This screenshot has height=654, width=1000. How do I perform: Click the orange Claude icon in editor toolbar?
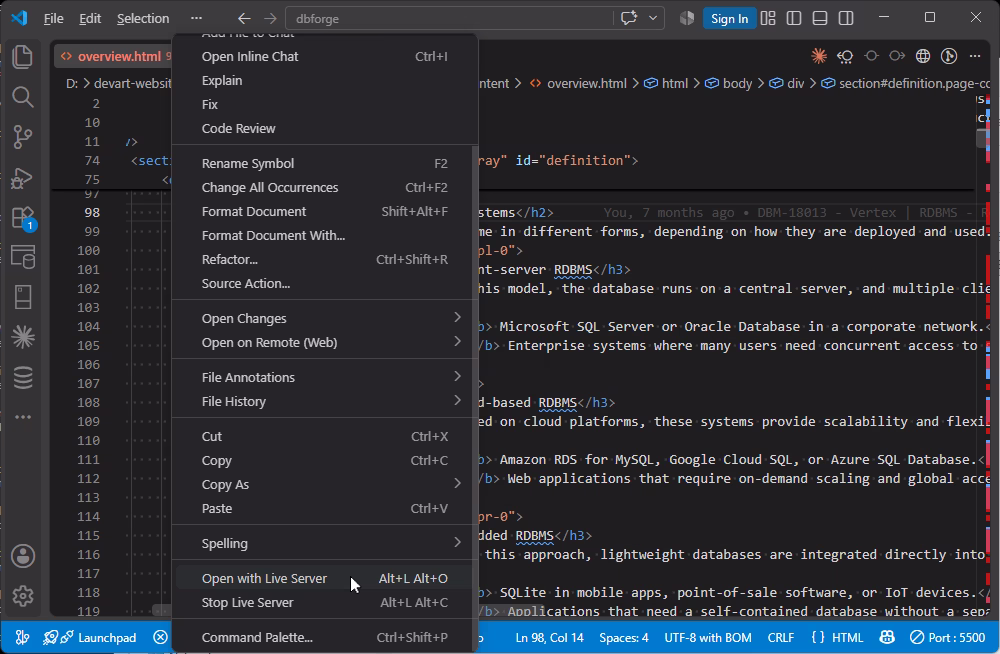[x=819, y=56]
